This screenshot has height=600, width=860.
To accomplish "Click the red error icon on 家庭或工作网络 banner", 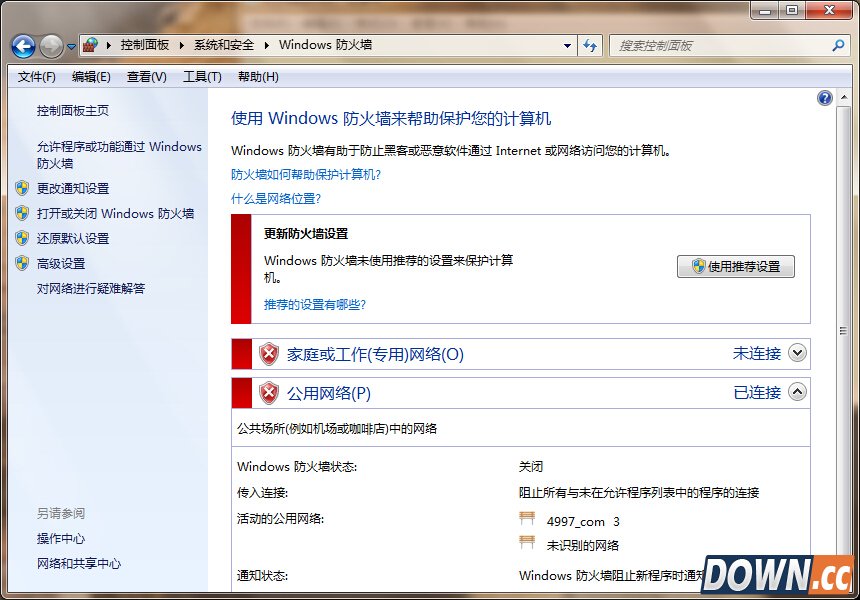I will (x=268, y=353).
